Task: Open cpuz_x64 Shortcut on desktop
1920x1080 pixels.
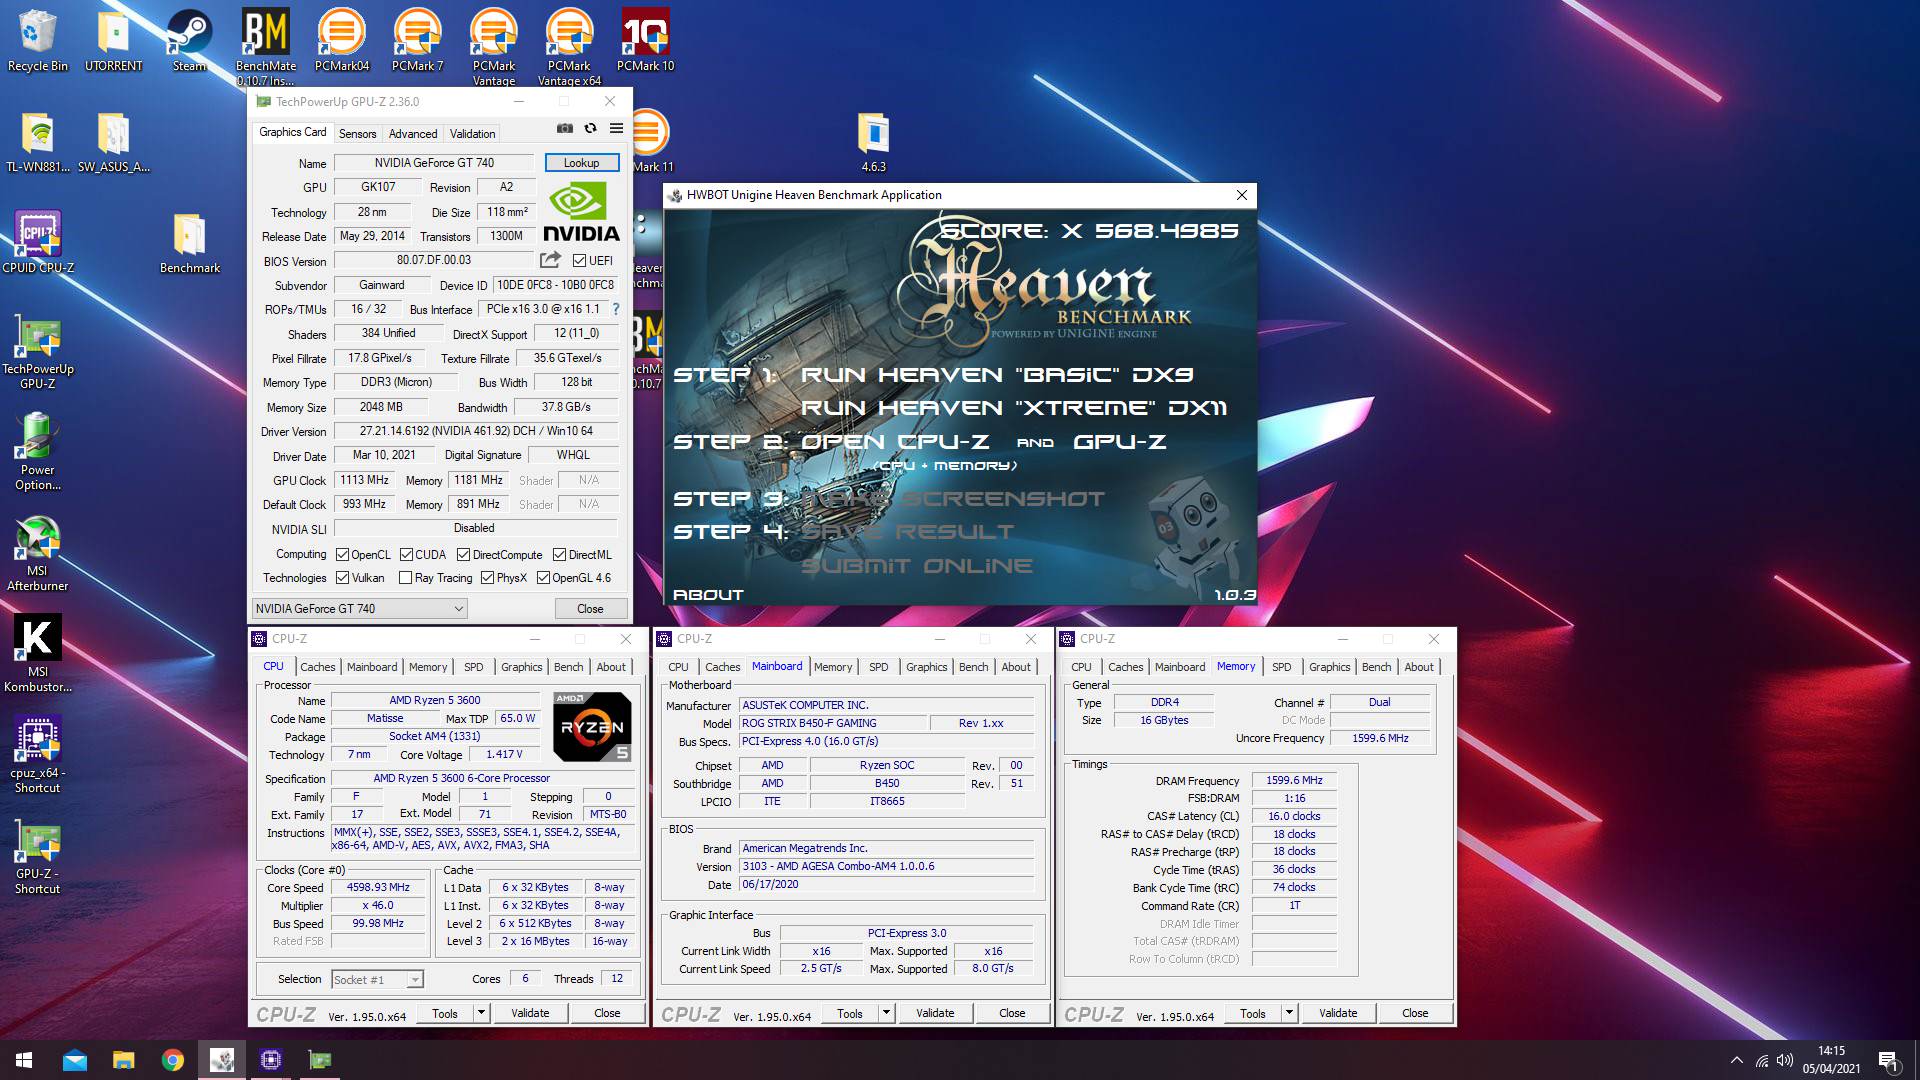Action: 38,755
